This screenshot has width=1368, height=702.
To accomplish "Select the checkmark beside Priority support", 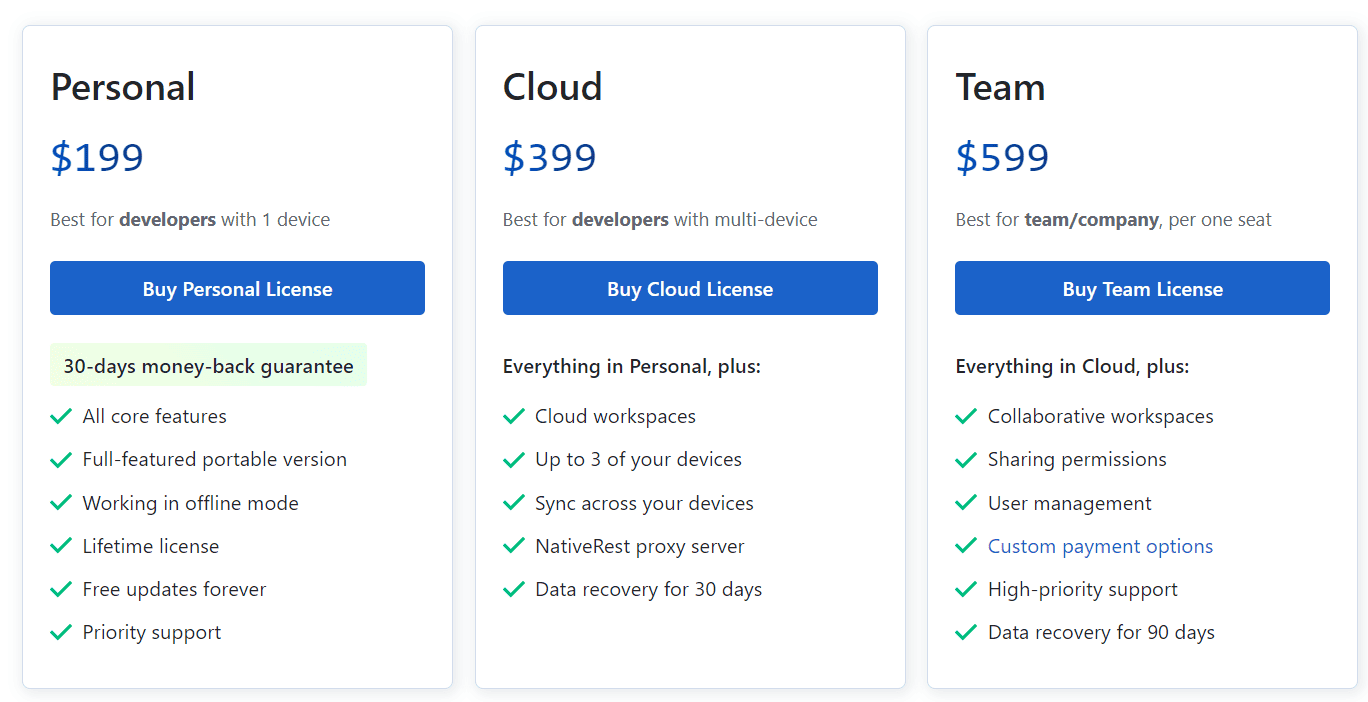I will pos(61,632).
